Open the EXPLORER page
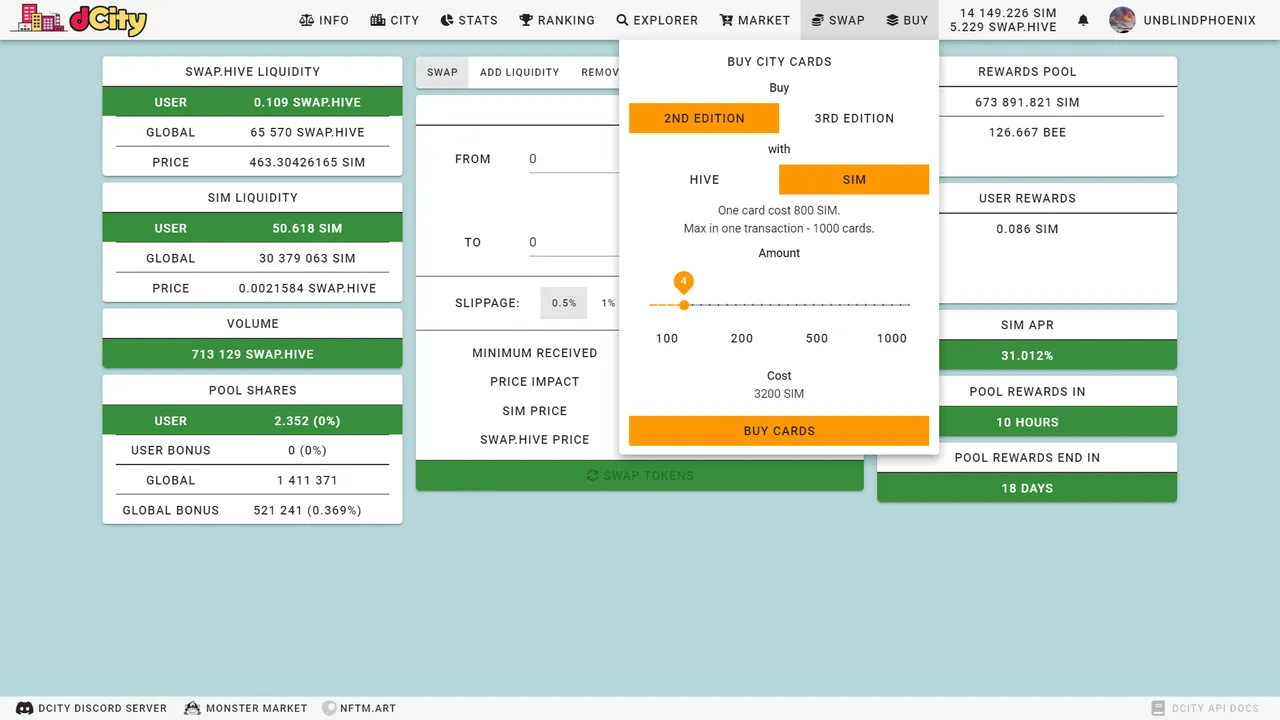 [657, 20]
